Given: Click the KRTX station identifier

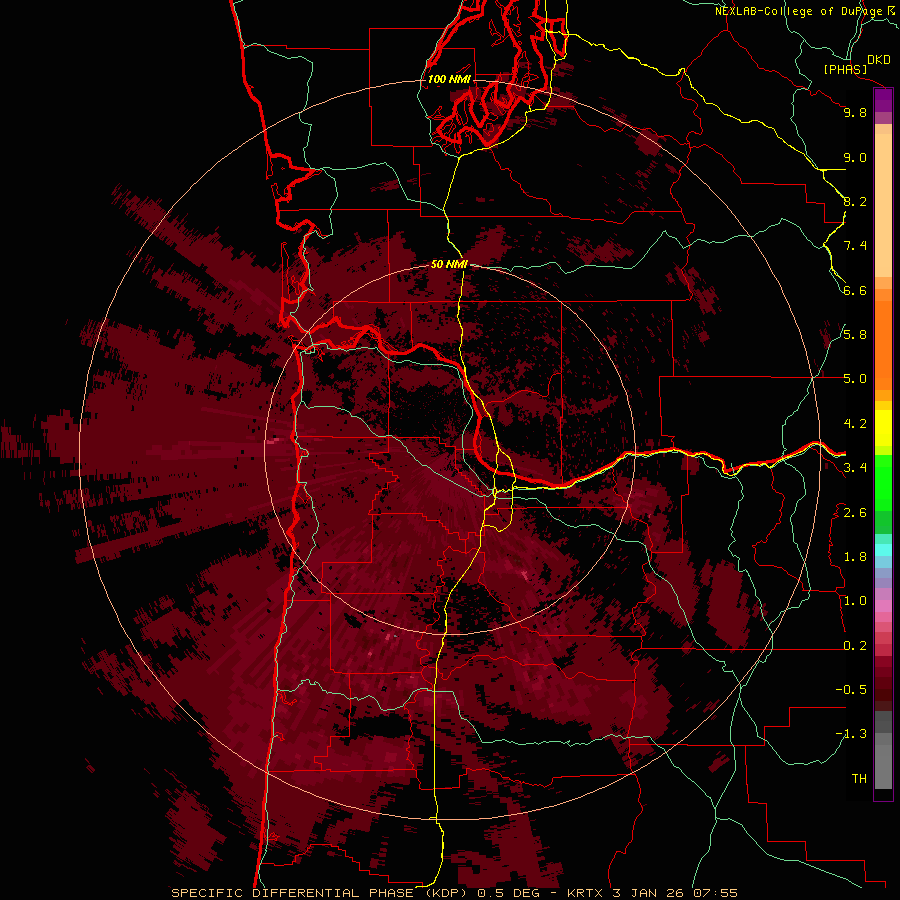Looking at the screenshot, I should click(585, 893).
